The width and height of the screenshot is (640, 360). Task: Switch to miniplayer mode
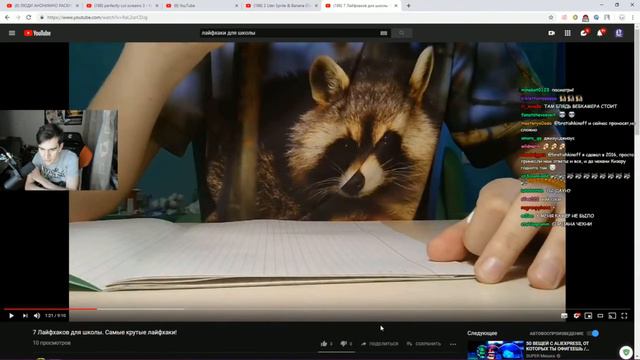(x=588, y=316)
